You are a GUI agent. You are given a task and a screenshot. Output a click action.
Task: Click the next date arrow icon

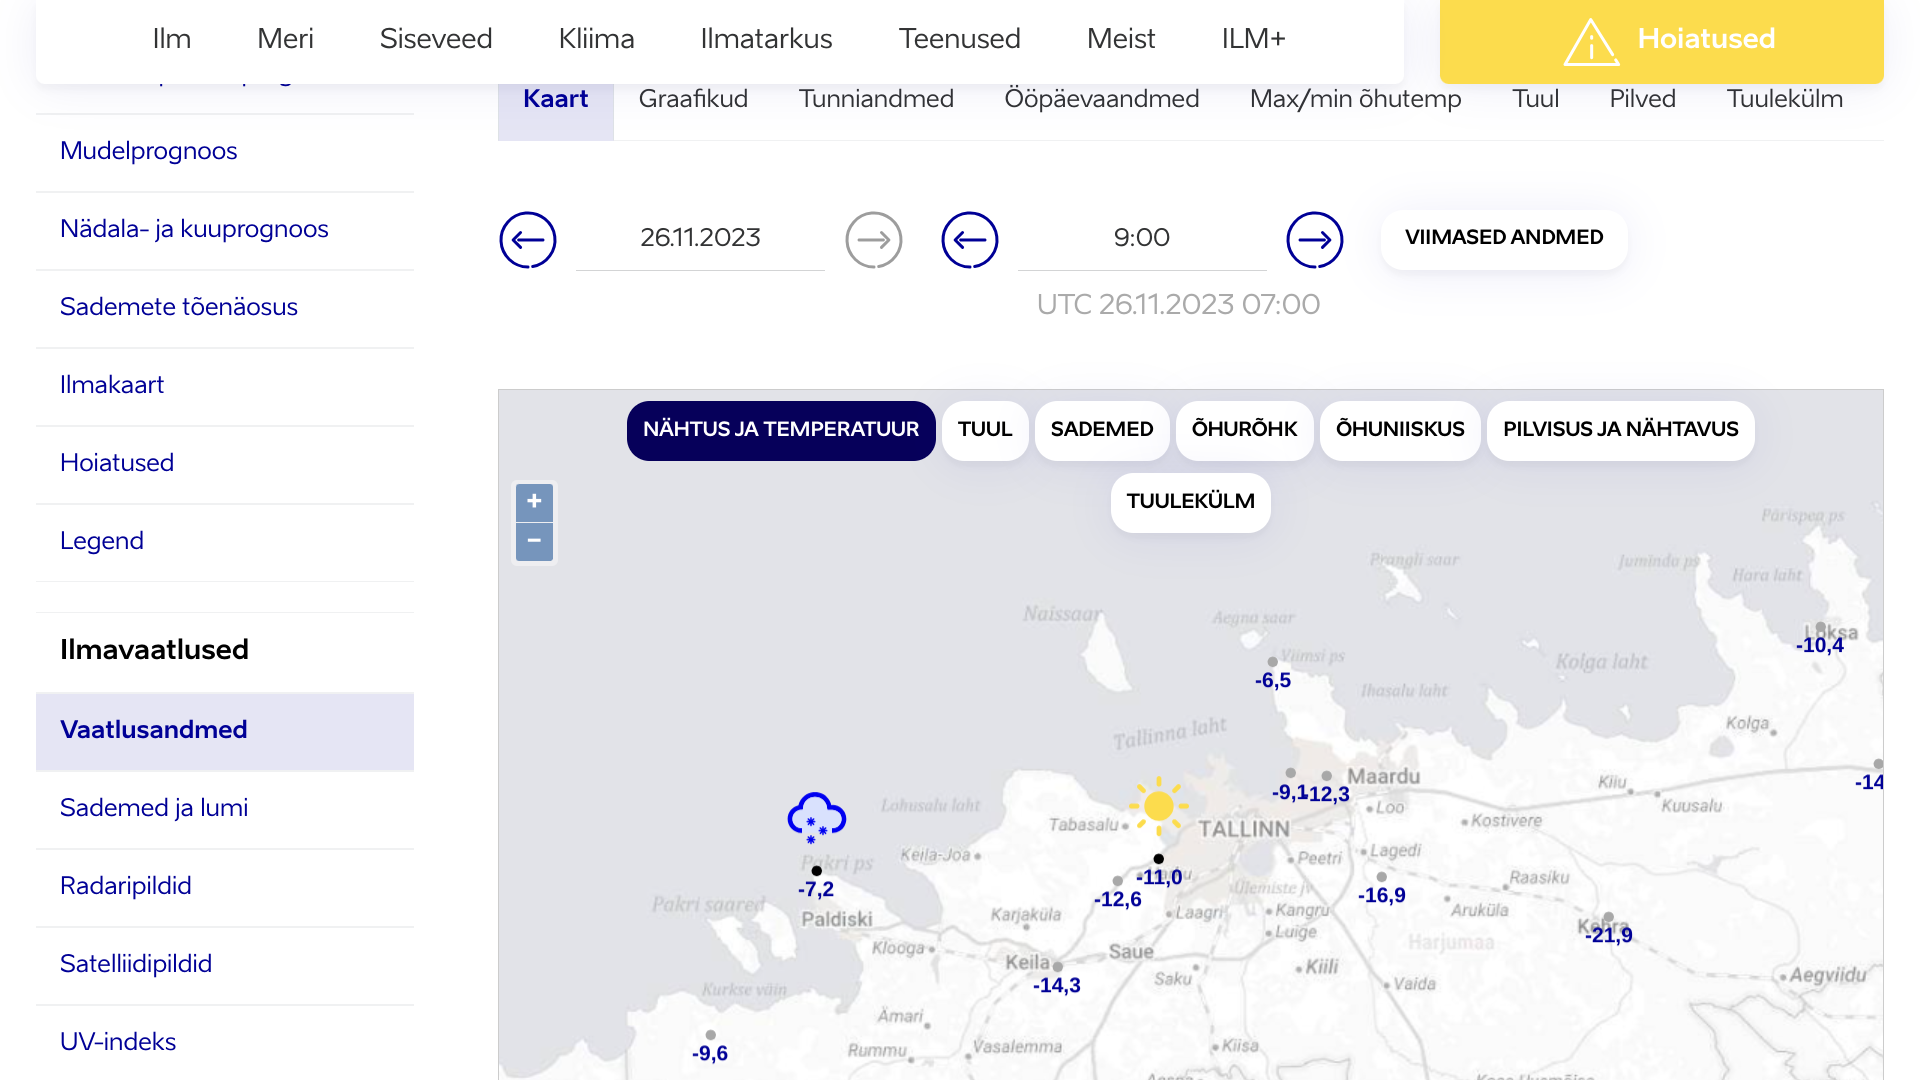point(873,240)
